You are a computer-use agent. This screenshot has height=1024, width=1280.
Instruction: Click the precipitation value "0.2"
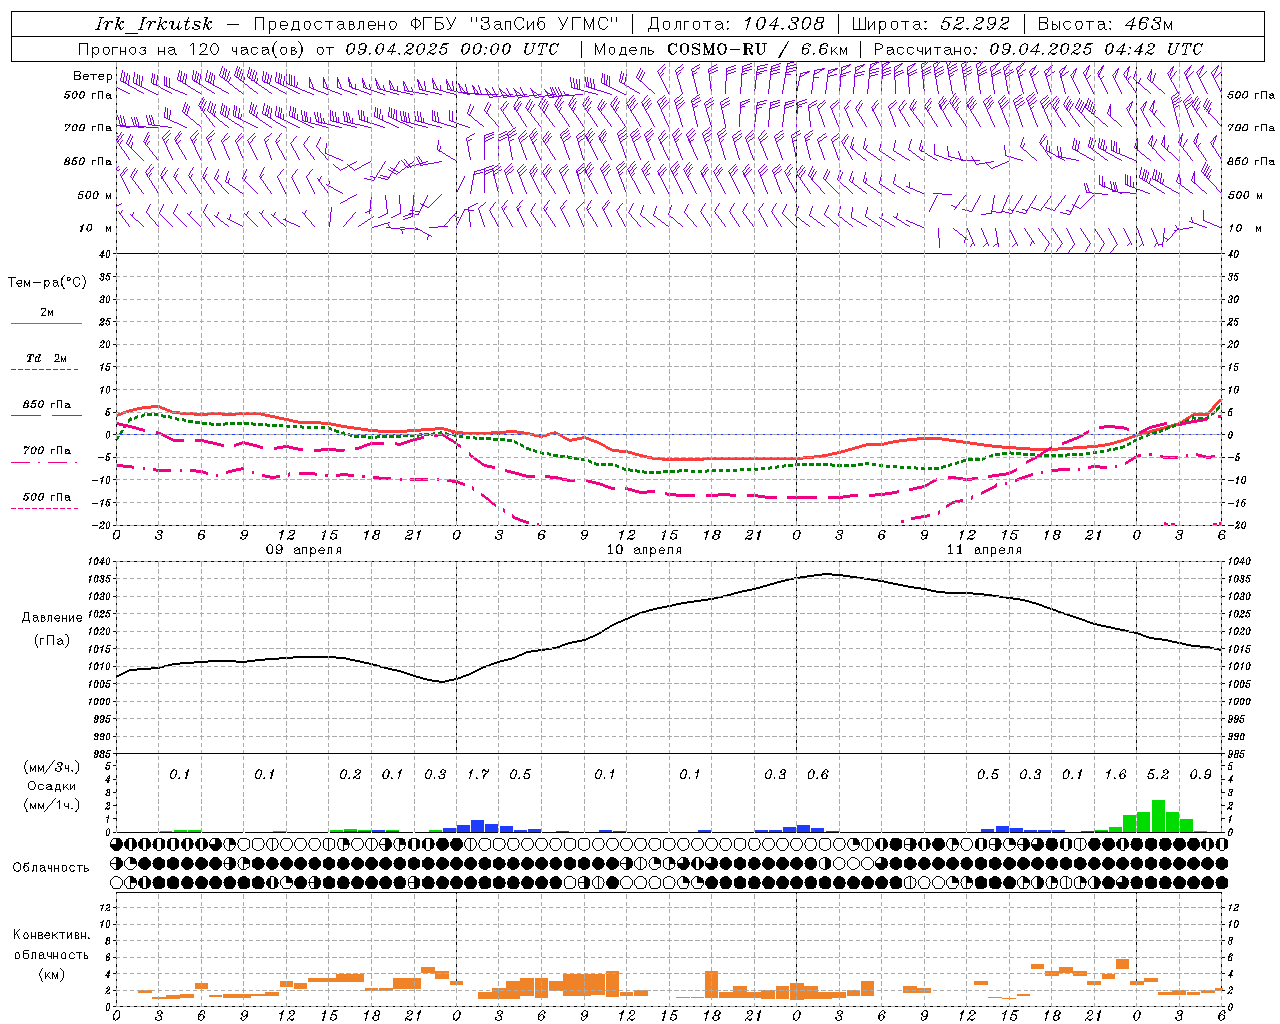(x=350, y=774)
